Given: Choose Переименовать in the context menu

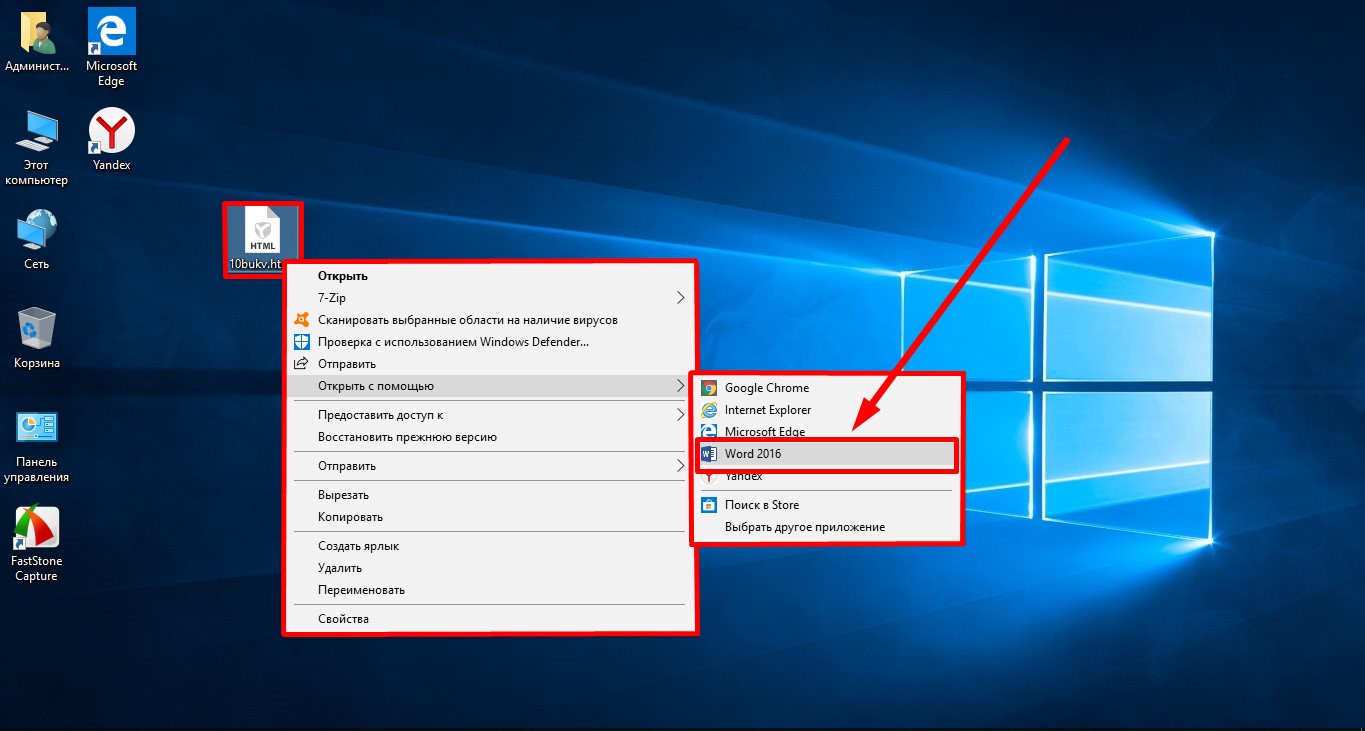Looking at the screenshot, I should 489,590.
